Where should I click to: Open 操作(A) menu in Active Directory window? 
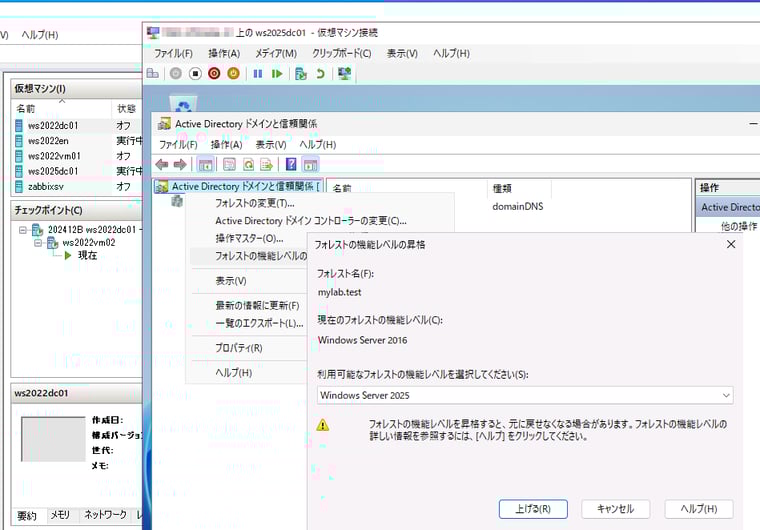click(x=226, y=145)
